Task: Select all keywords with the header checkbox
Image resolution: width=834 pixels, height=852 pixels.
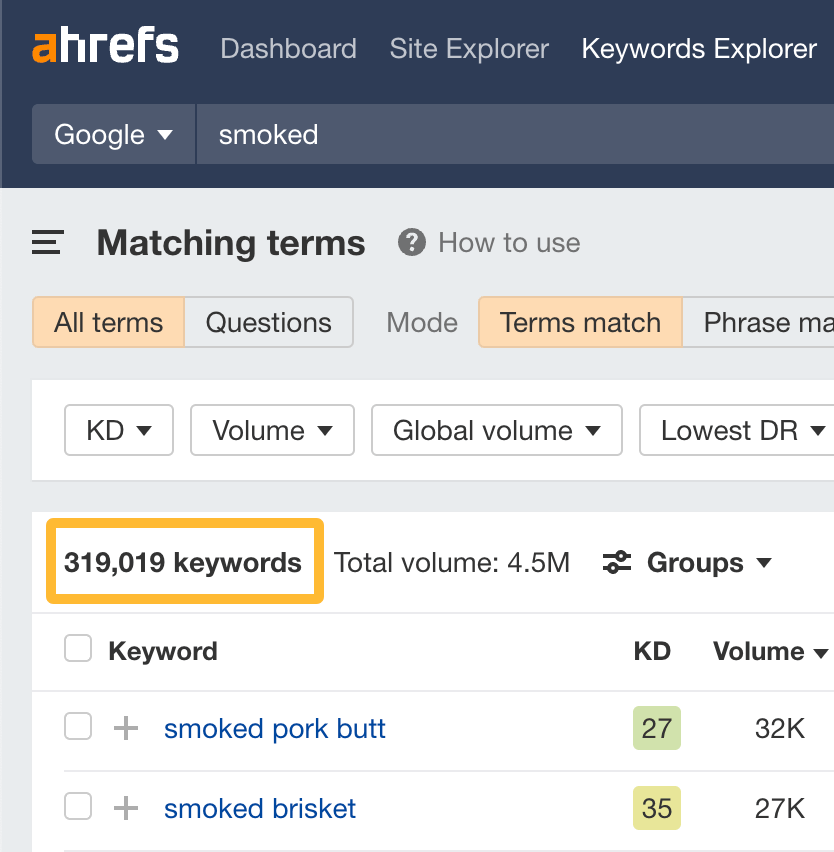Action: 77,647
